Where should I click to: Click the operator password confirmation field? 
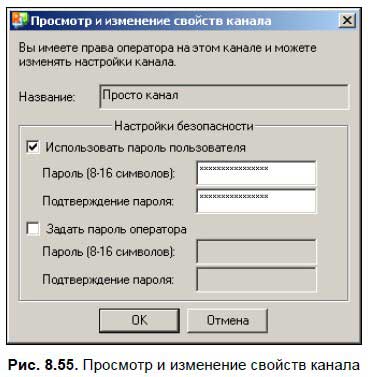pos(256,279)
